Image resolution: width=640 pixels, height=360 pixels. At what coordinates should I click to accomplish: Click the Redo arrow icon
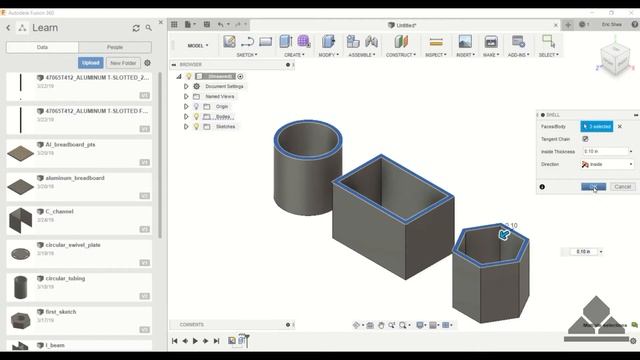pyautogui.click(x=238, y=24)
